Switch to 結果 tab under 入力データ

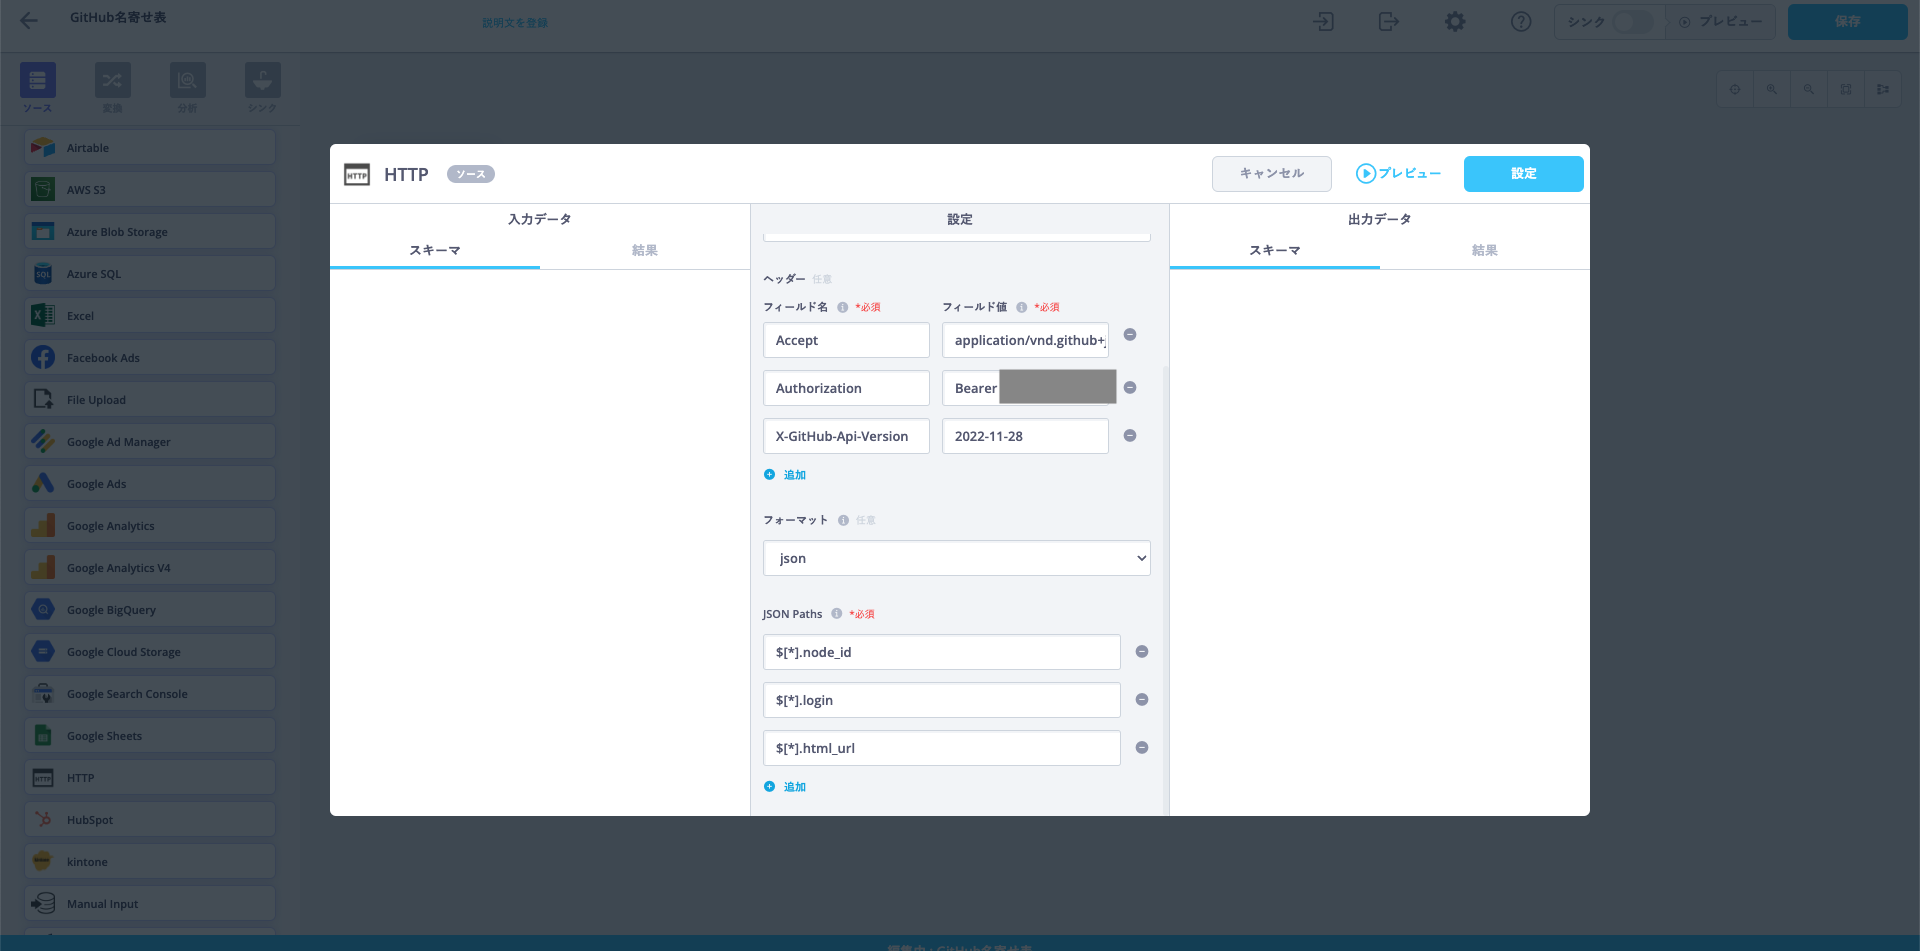coord(644,250)
